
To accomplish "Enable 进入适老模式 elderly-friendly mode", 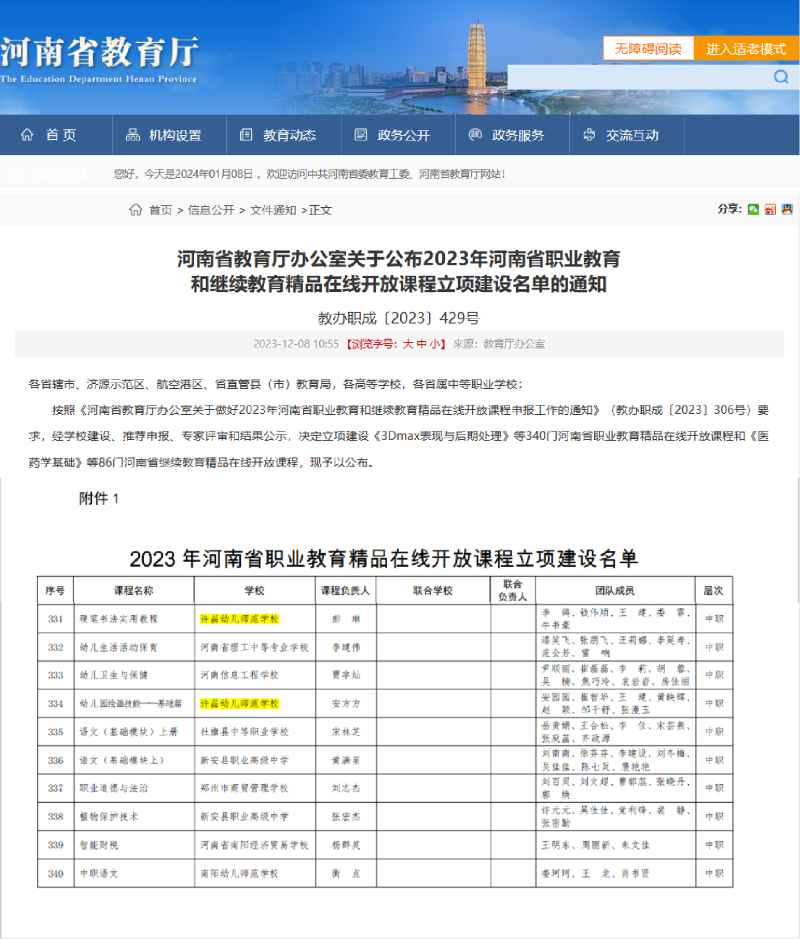I will click(746, 48).
